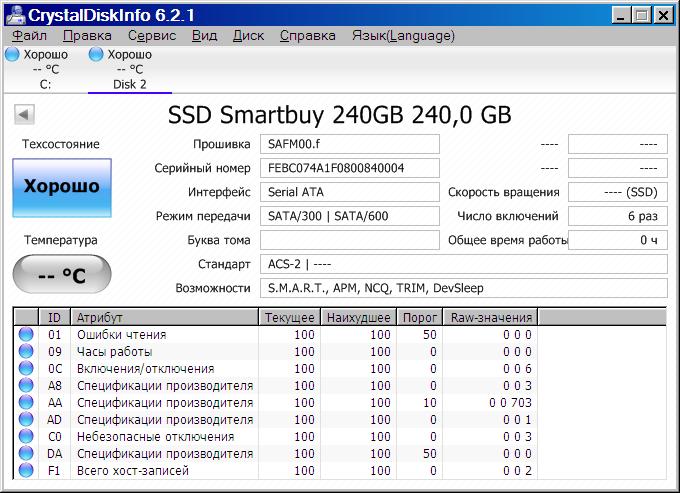
Task: Click the Raw-значения column header
Action: (x=490, y=317)
